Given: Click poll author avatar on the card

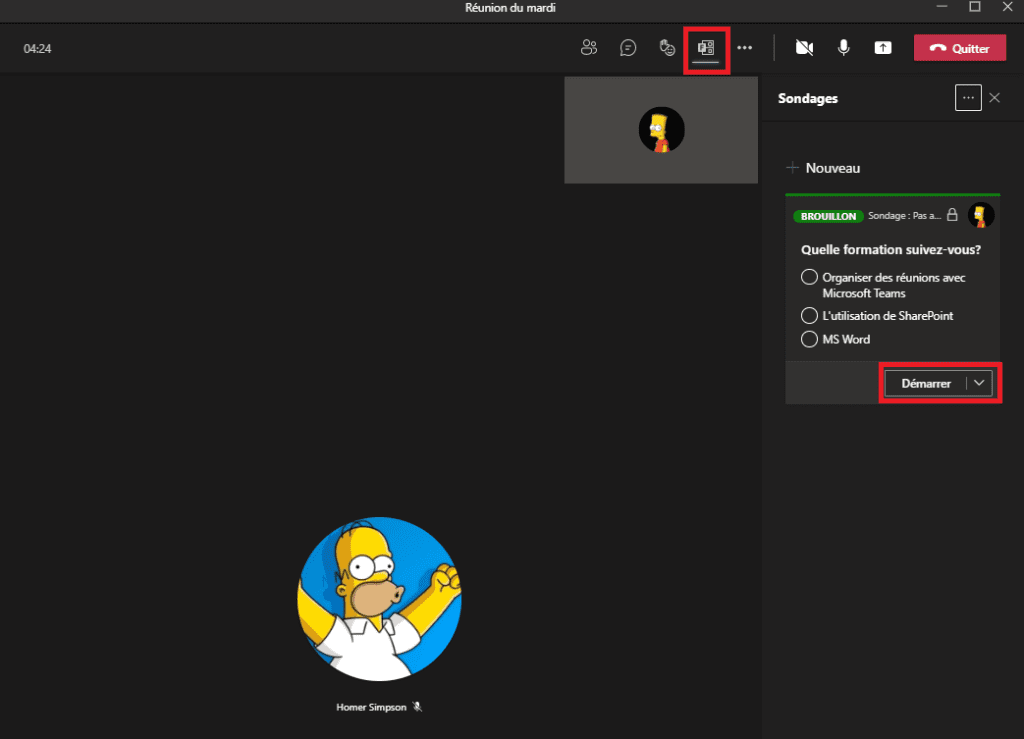Looking at the screenshot, I should [980, 215].
